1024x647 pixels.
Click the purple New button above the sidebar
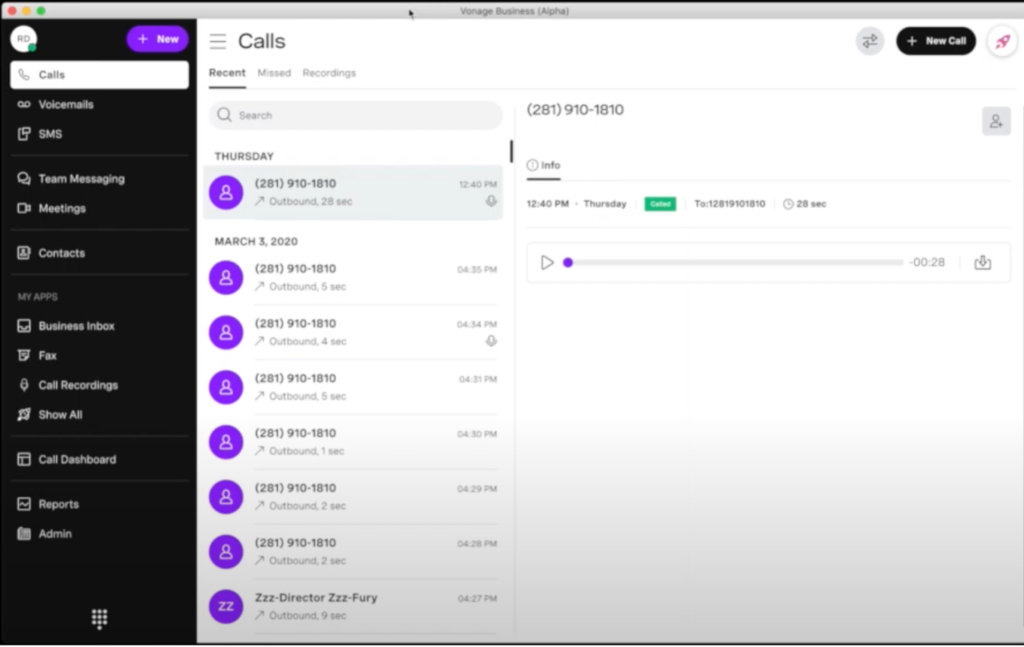point(157,38)
